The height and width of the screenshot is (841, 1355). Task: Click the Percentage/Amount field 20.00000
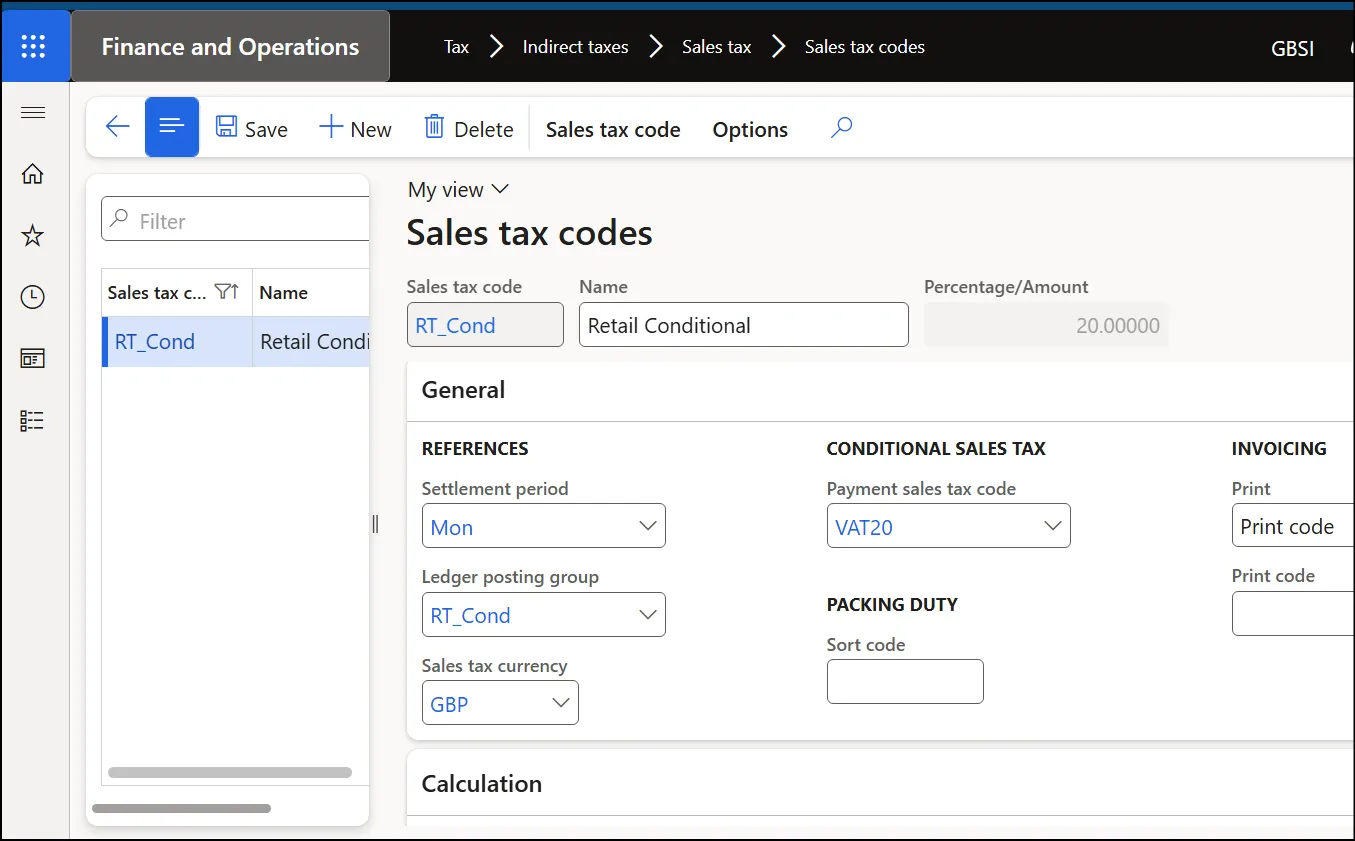[x=1046, y=325]
